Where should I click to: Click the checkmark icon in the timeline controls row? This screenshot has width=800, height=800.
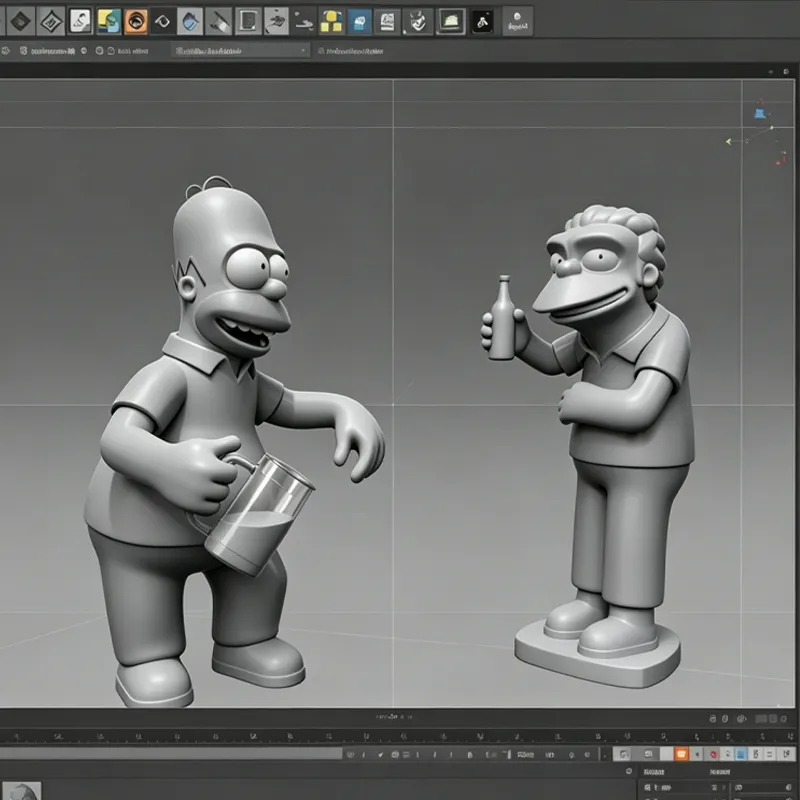pyautogui.click(x=380, y=755)
